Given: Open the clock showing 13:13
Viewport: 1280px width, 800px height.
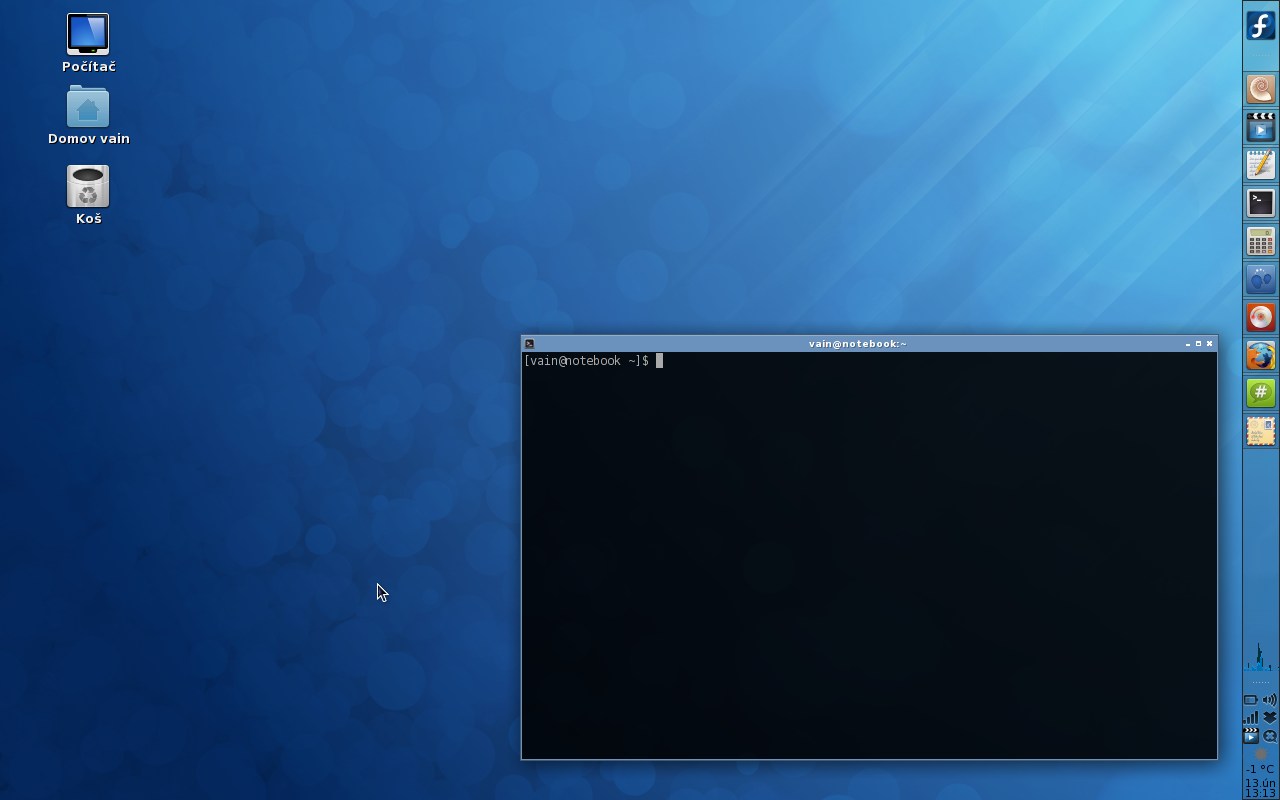Looking at the screenshot, I should coord(1260,788).
